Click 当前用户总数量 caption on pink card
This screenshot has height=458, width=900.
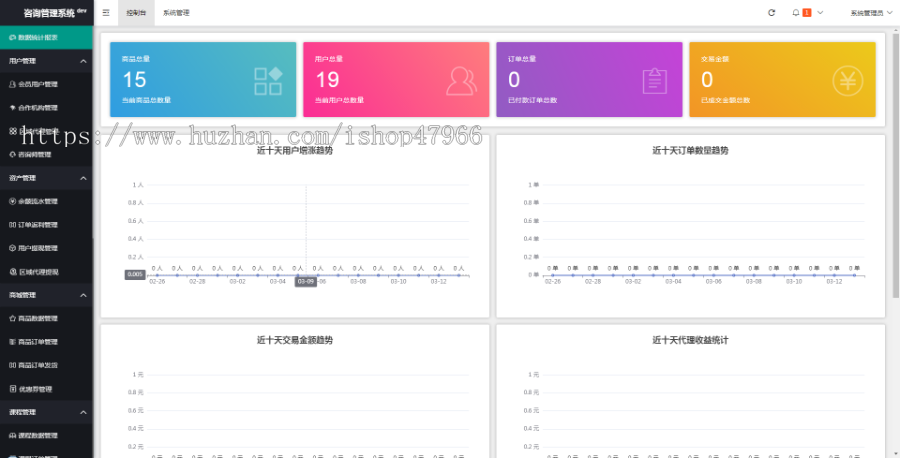(339, 100)
